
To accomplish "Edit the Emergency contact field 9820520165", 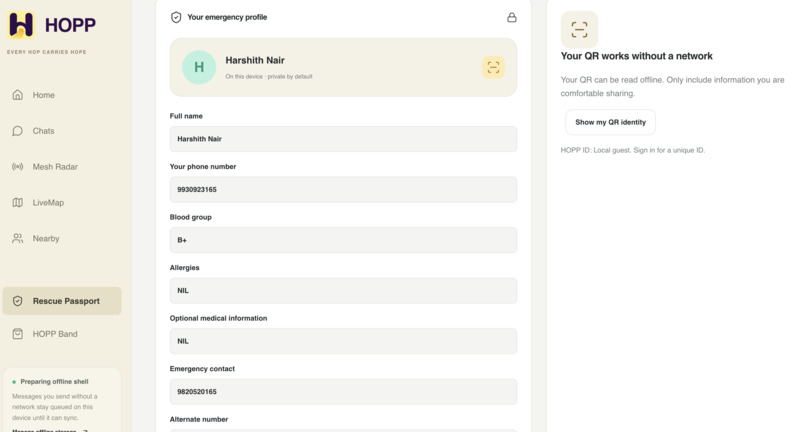I will coord(343,391).
